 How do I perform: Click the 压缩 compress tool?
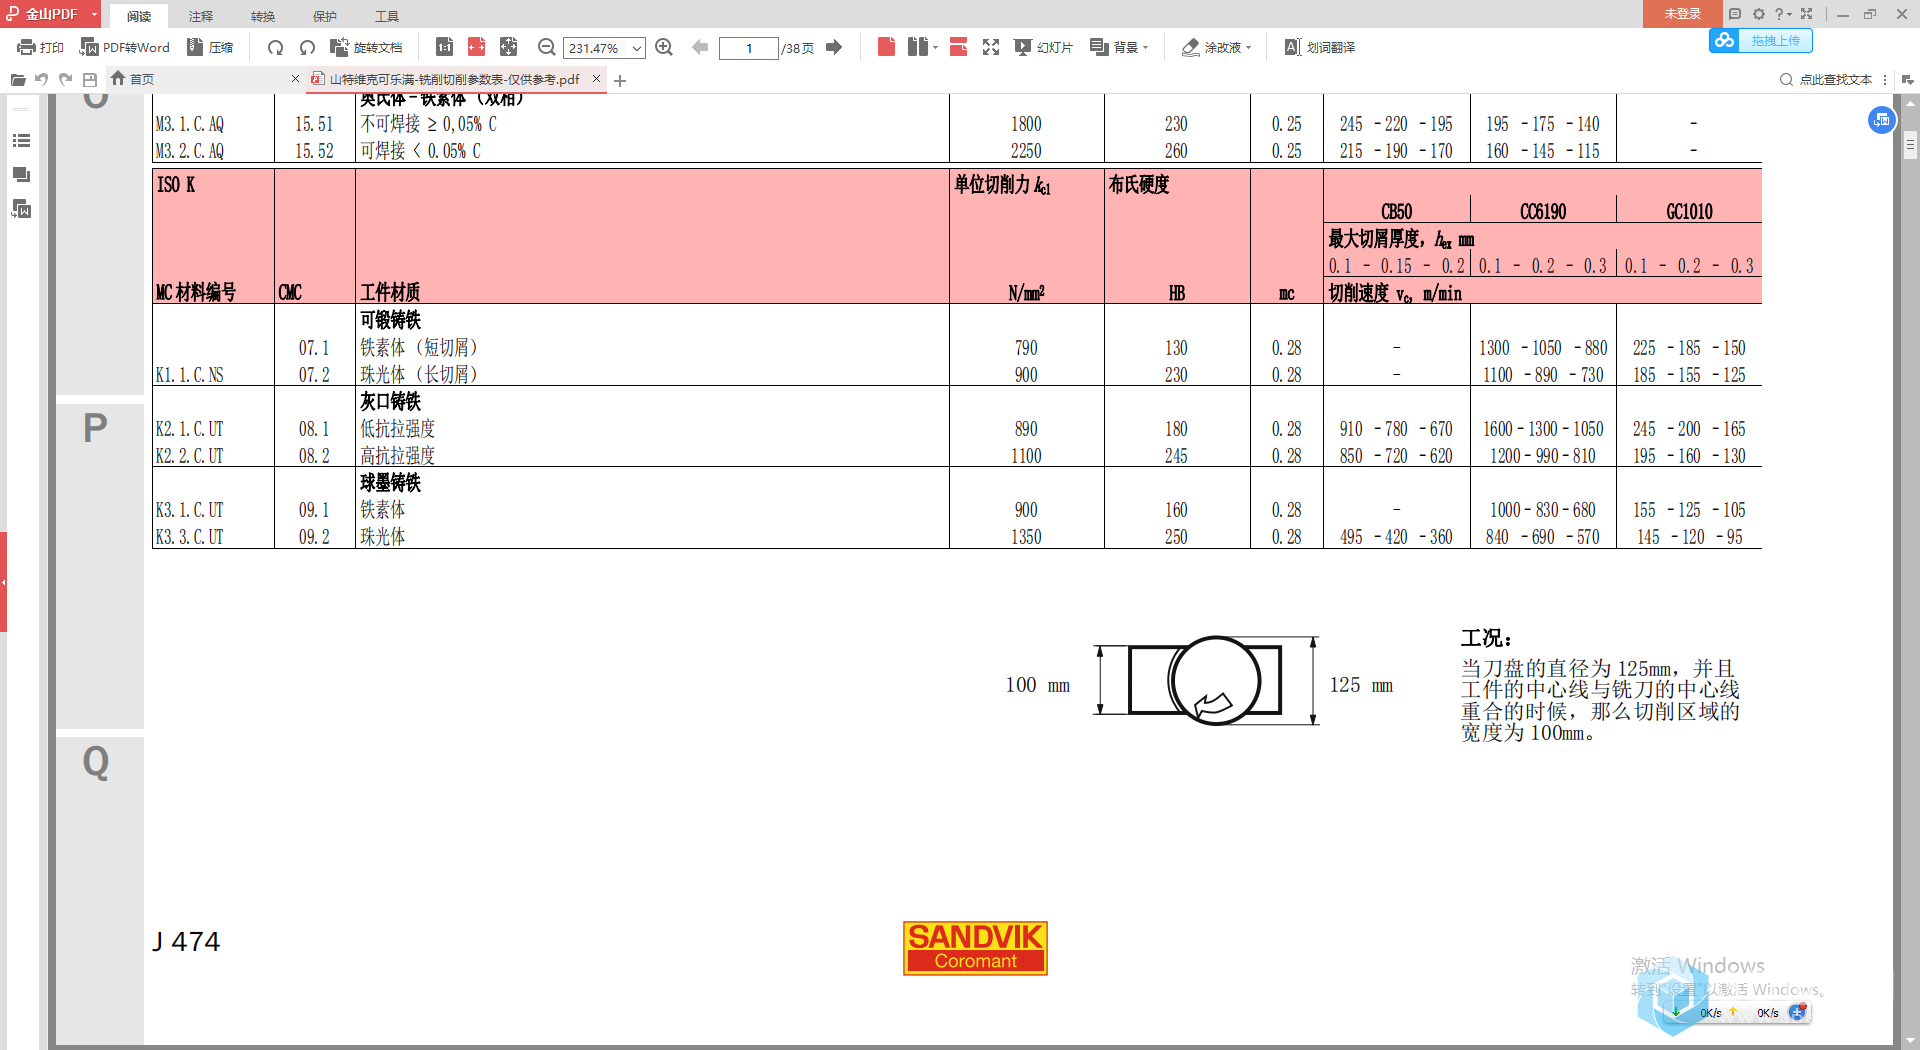tap(211, 47)
